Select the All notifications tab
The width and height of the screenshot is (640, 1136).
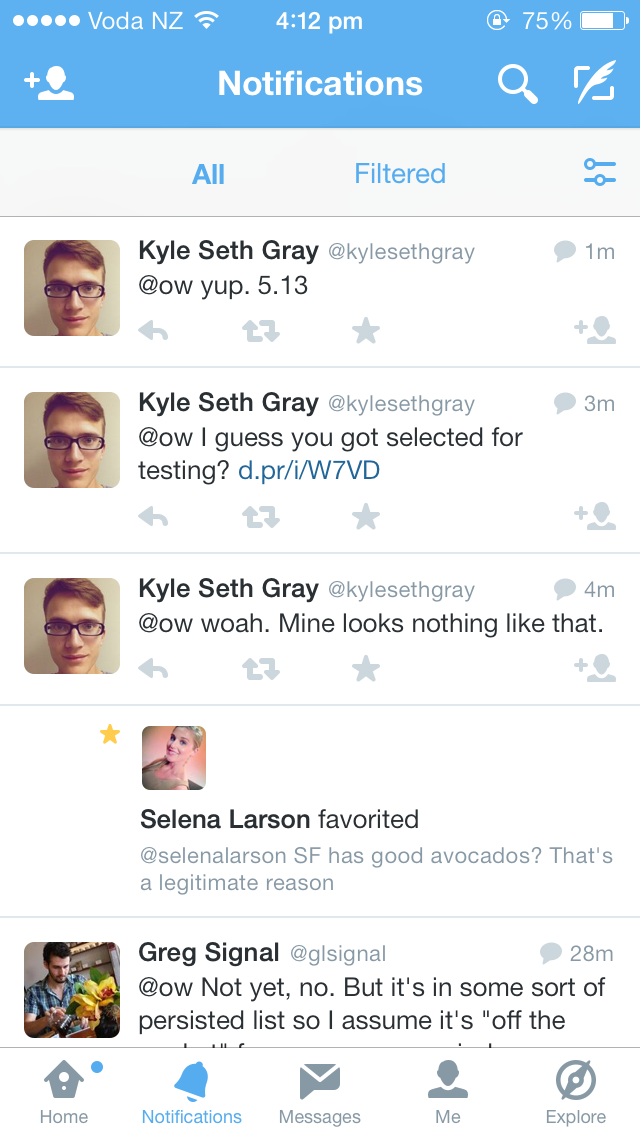[x=208, y=174]
